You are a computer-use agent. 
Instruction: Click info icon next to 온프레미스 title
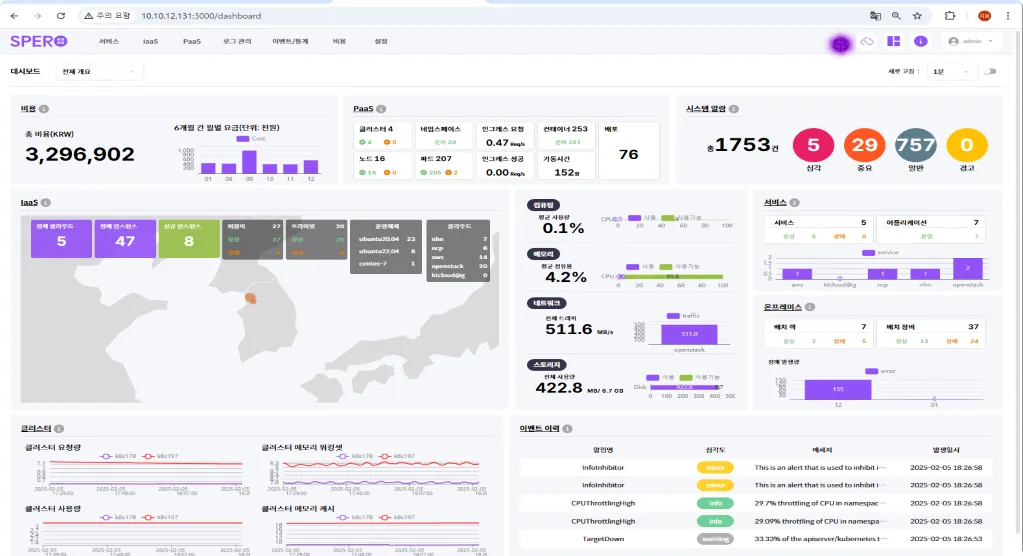(x=810, y=307)
